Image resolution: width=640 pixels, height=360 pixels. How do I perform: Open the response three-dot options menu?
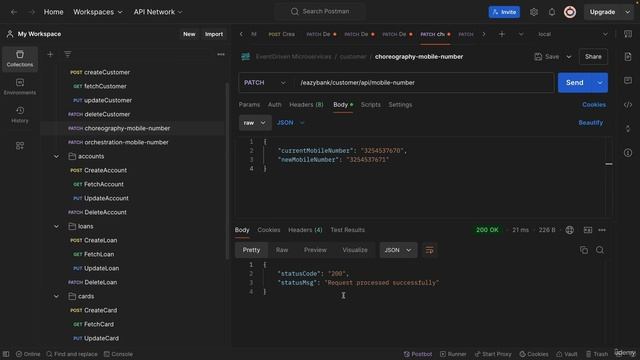[602, 230]
